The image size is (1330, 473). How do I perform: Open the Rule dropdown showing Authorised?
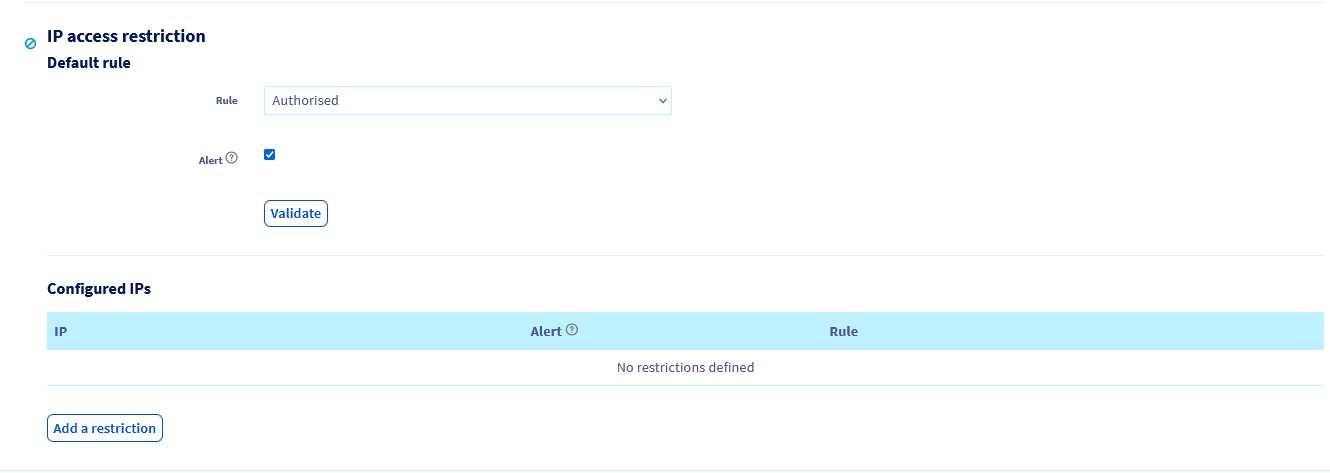pos(467,101)
